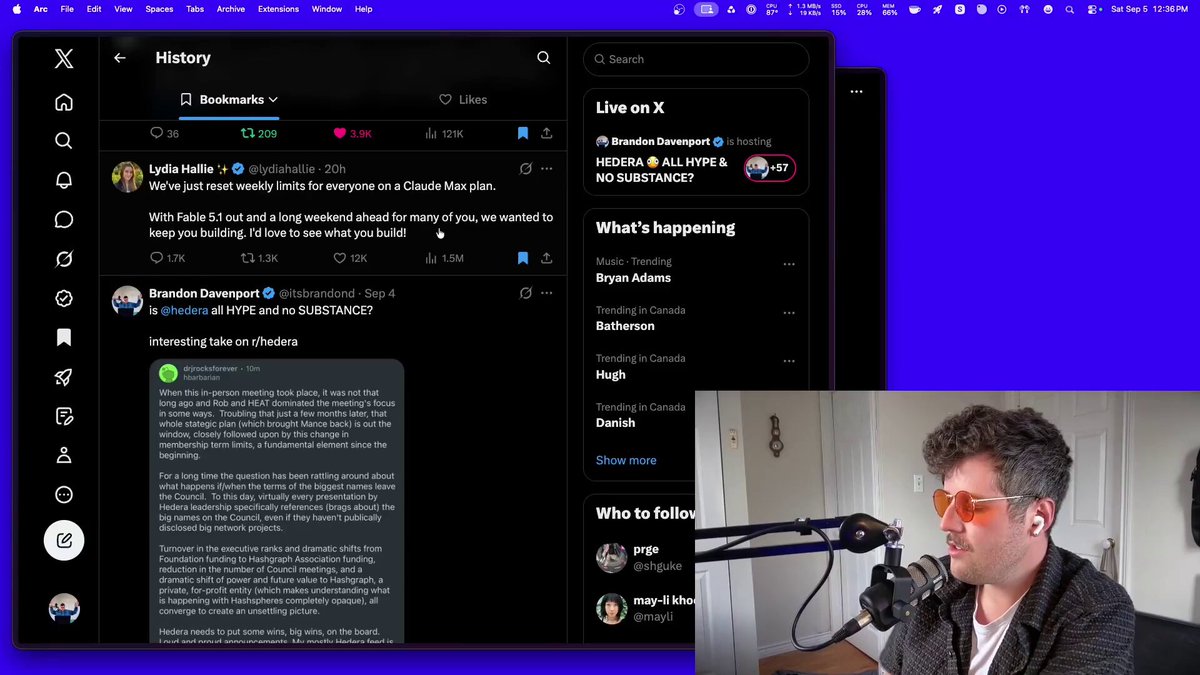
Task: Open Articles compose icon in sidebar
Action: coord(64,416)
